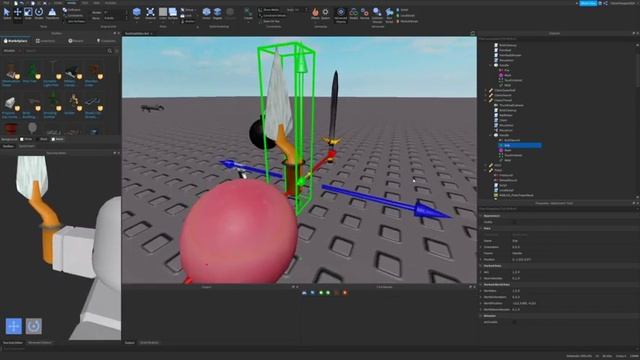Click the Lock tool button
The width and height of the screenshot is (640, 360).
click(187, 16)
